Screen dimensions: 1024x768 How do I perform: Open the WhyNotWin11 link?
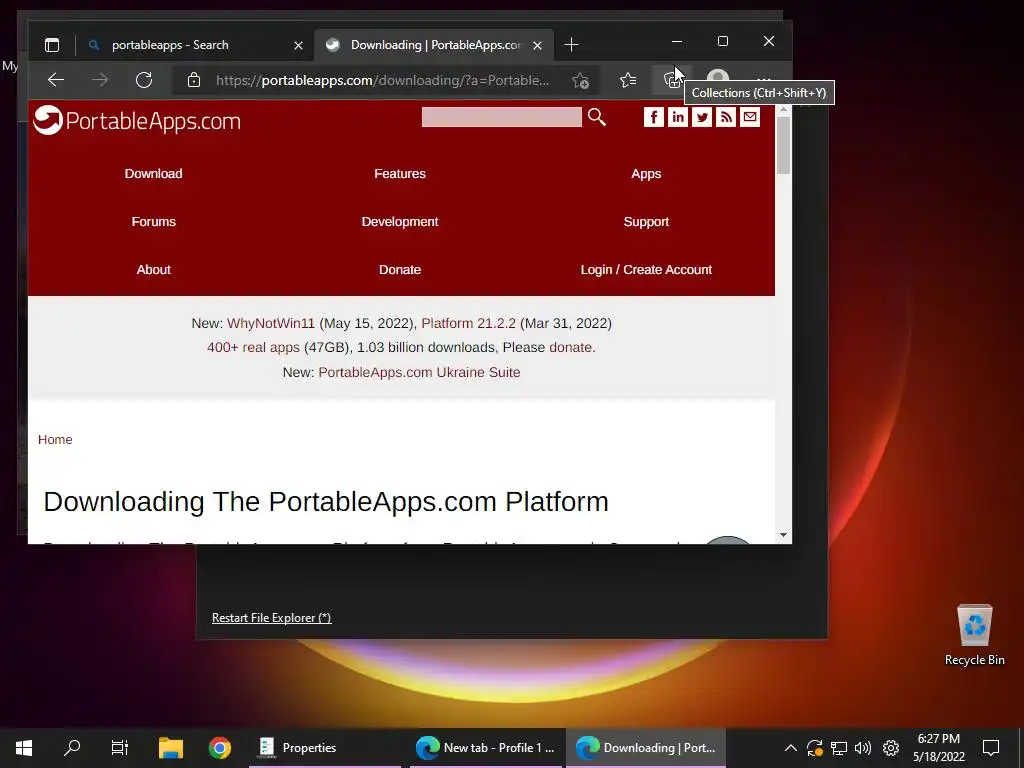[x=270, y=323]
